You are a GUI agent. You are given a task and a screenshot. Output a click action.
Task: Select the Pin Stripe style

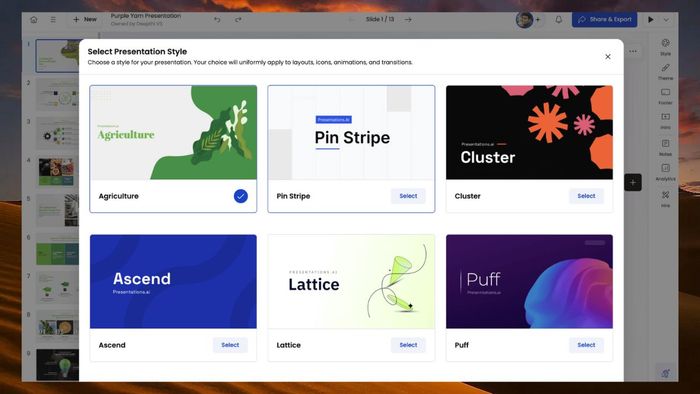pos(408,196)
